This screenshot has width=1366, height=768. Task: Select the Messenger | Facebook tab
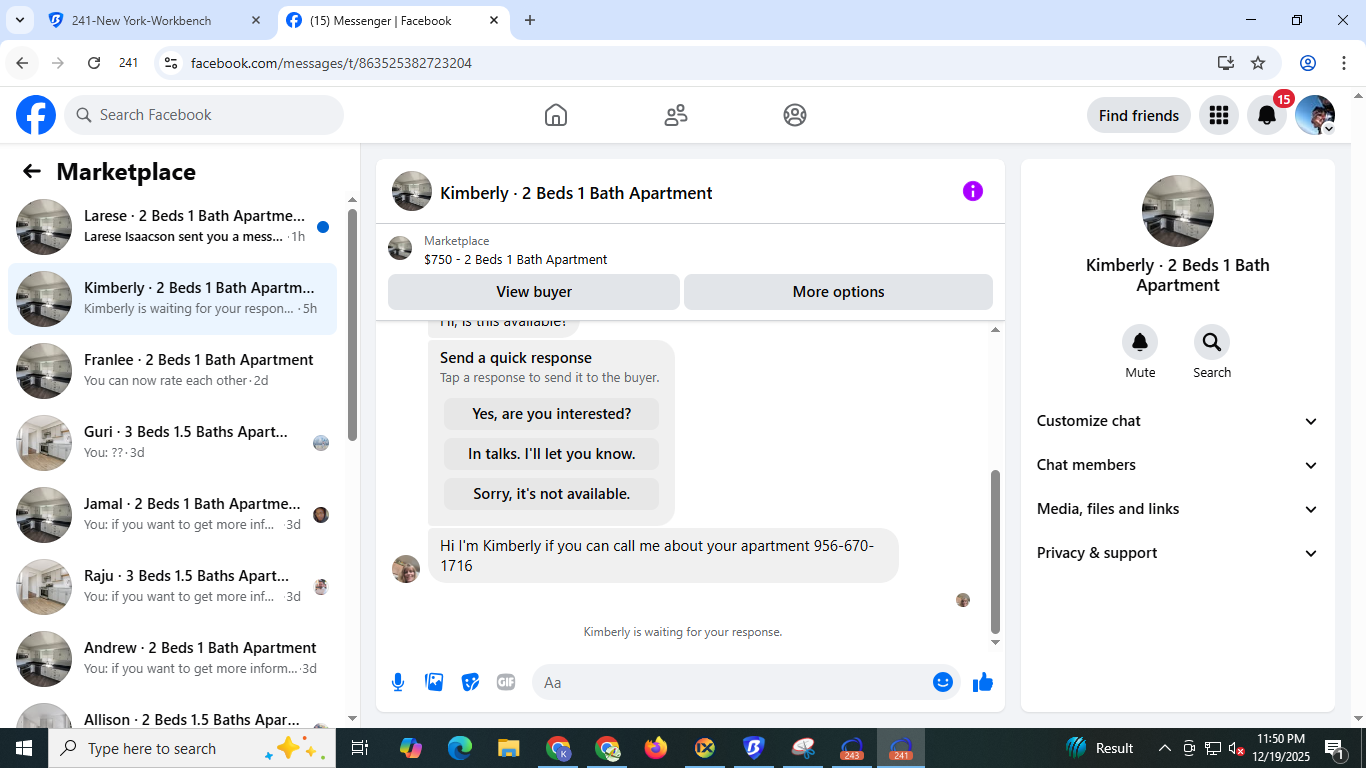392,20
